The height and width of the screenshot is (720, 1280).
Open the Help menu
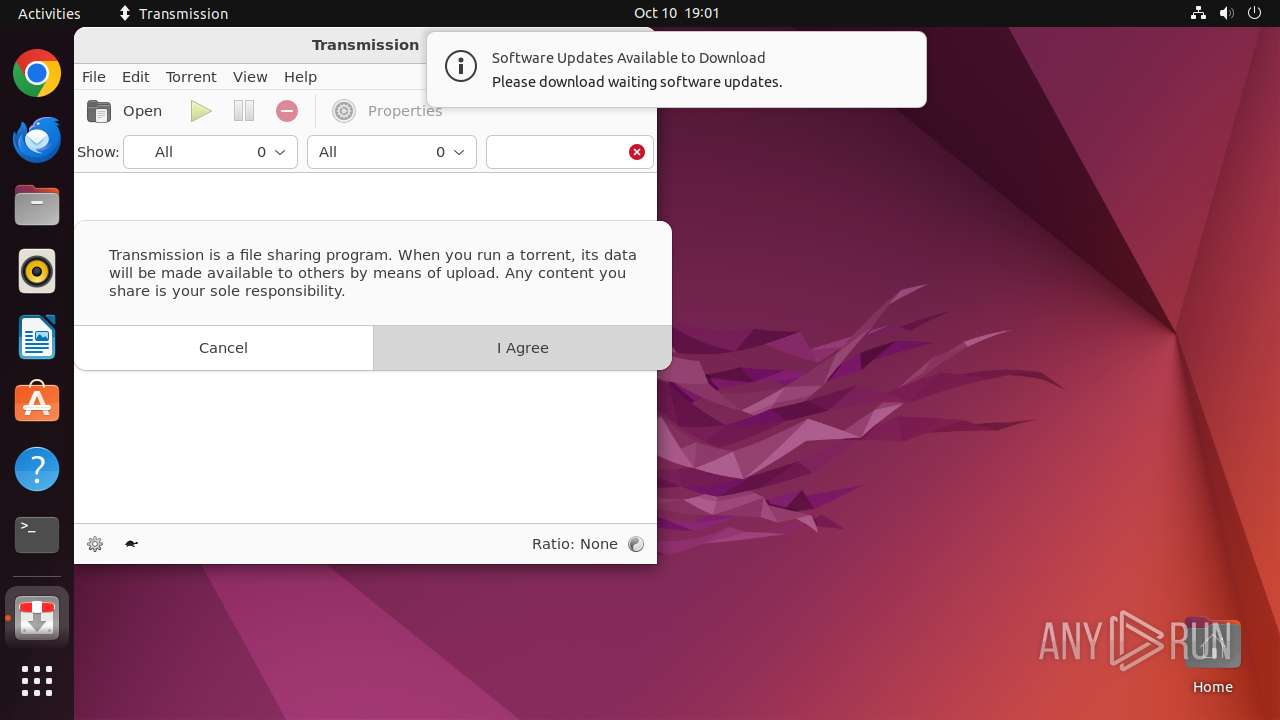(300, 77)
